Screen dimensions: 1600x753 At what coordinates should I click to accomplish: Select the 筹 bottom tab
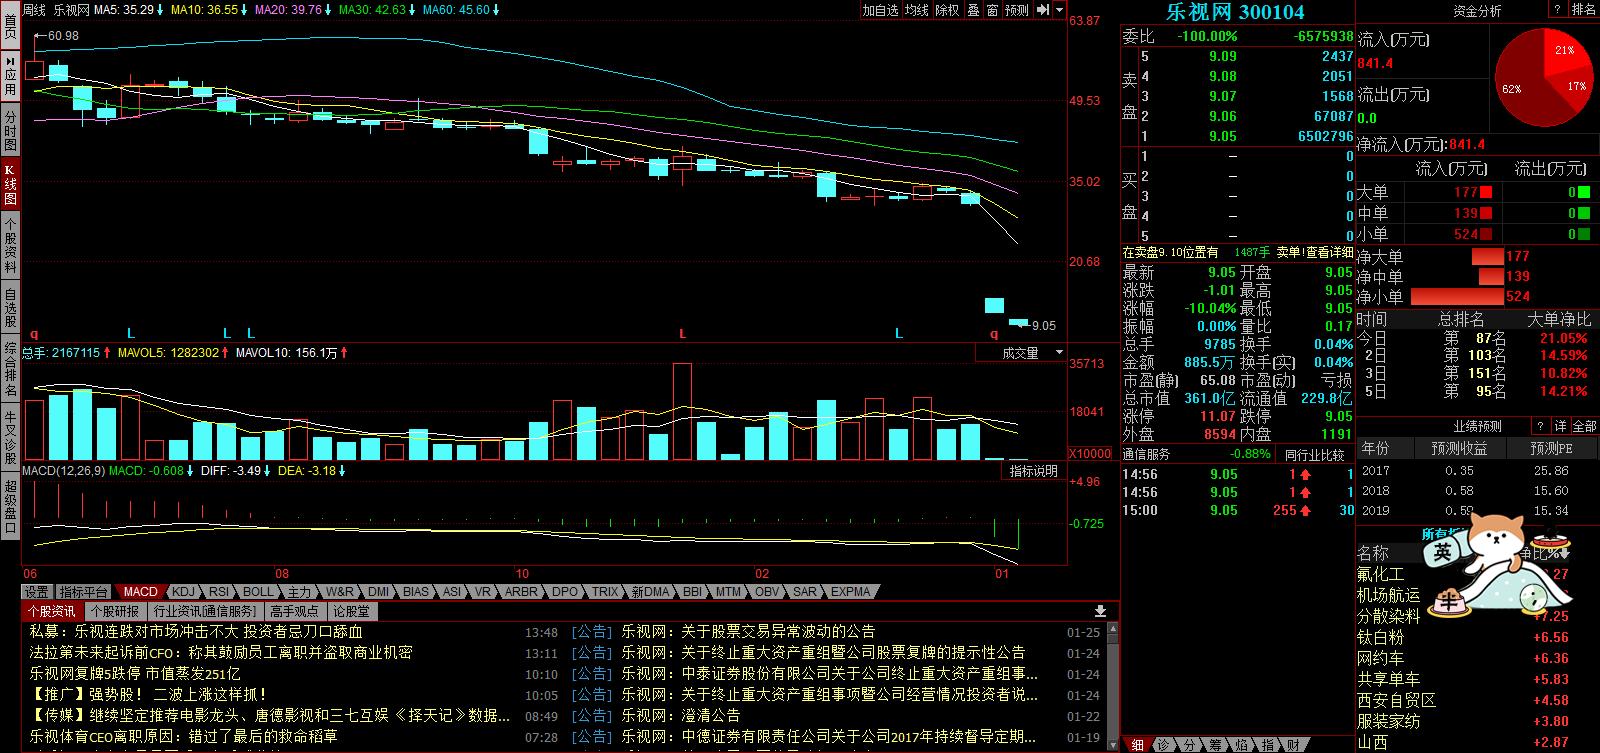coord(1215,744)
